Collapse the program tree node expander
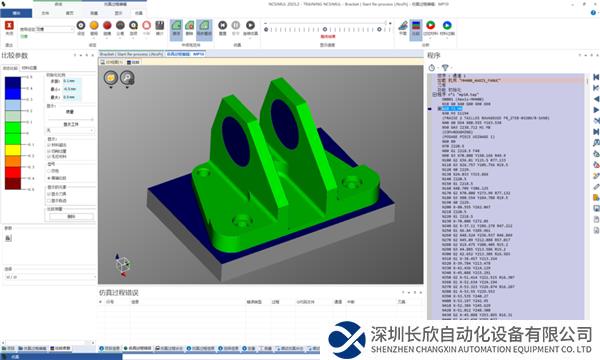 coord(434,94)
